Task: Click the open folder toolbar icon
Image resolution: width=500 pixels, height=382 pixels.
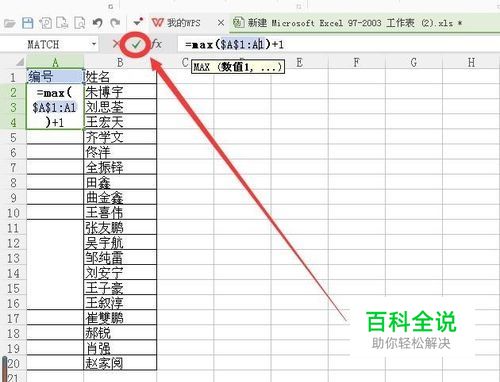Action: point(10,23)
